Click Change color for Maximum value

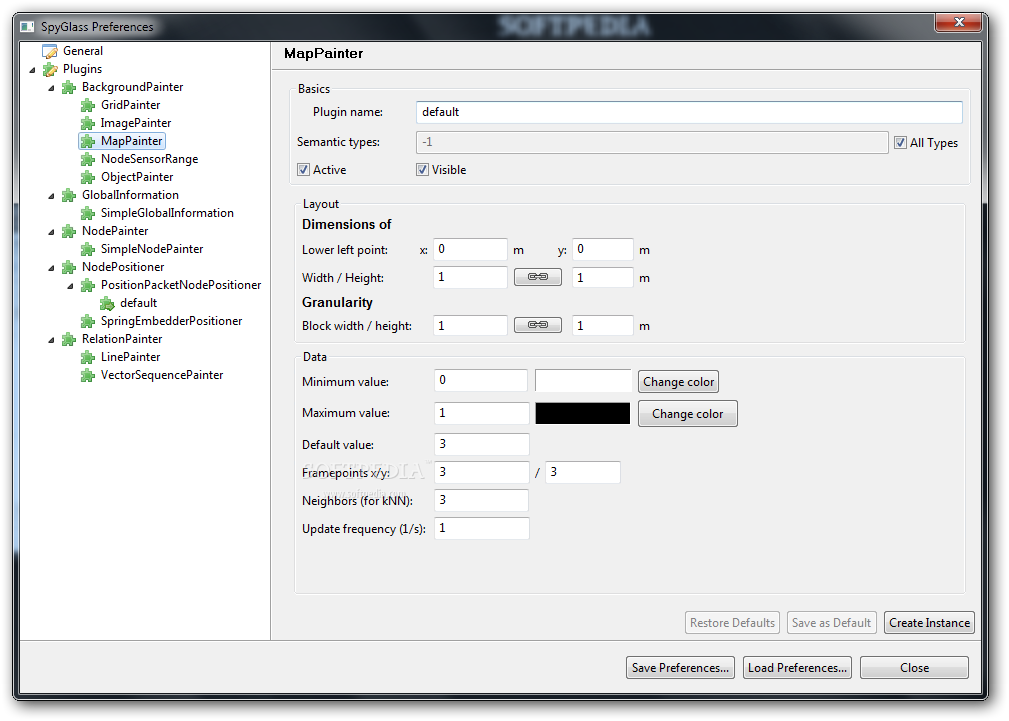pyautogui.click(x=687, y=414)
